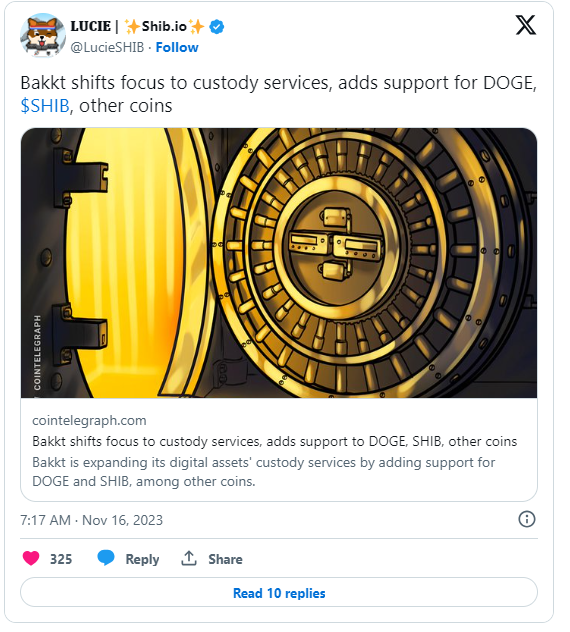Click the Share text label
Viewport: 570px width, 632px height.
(x=225, y=559)
